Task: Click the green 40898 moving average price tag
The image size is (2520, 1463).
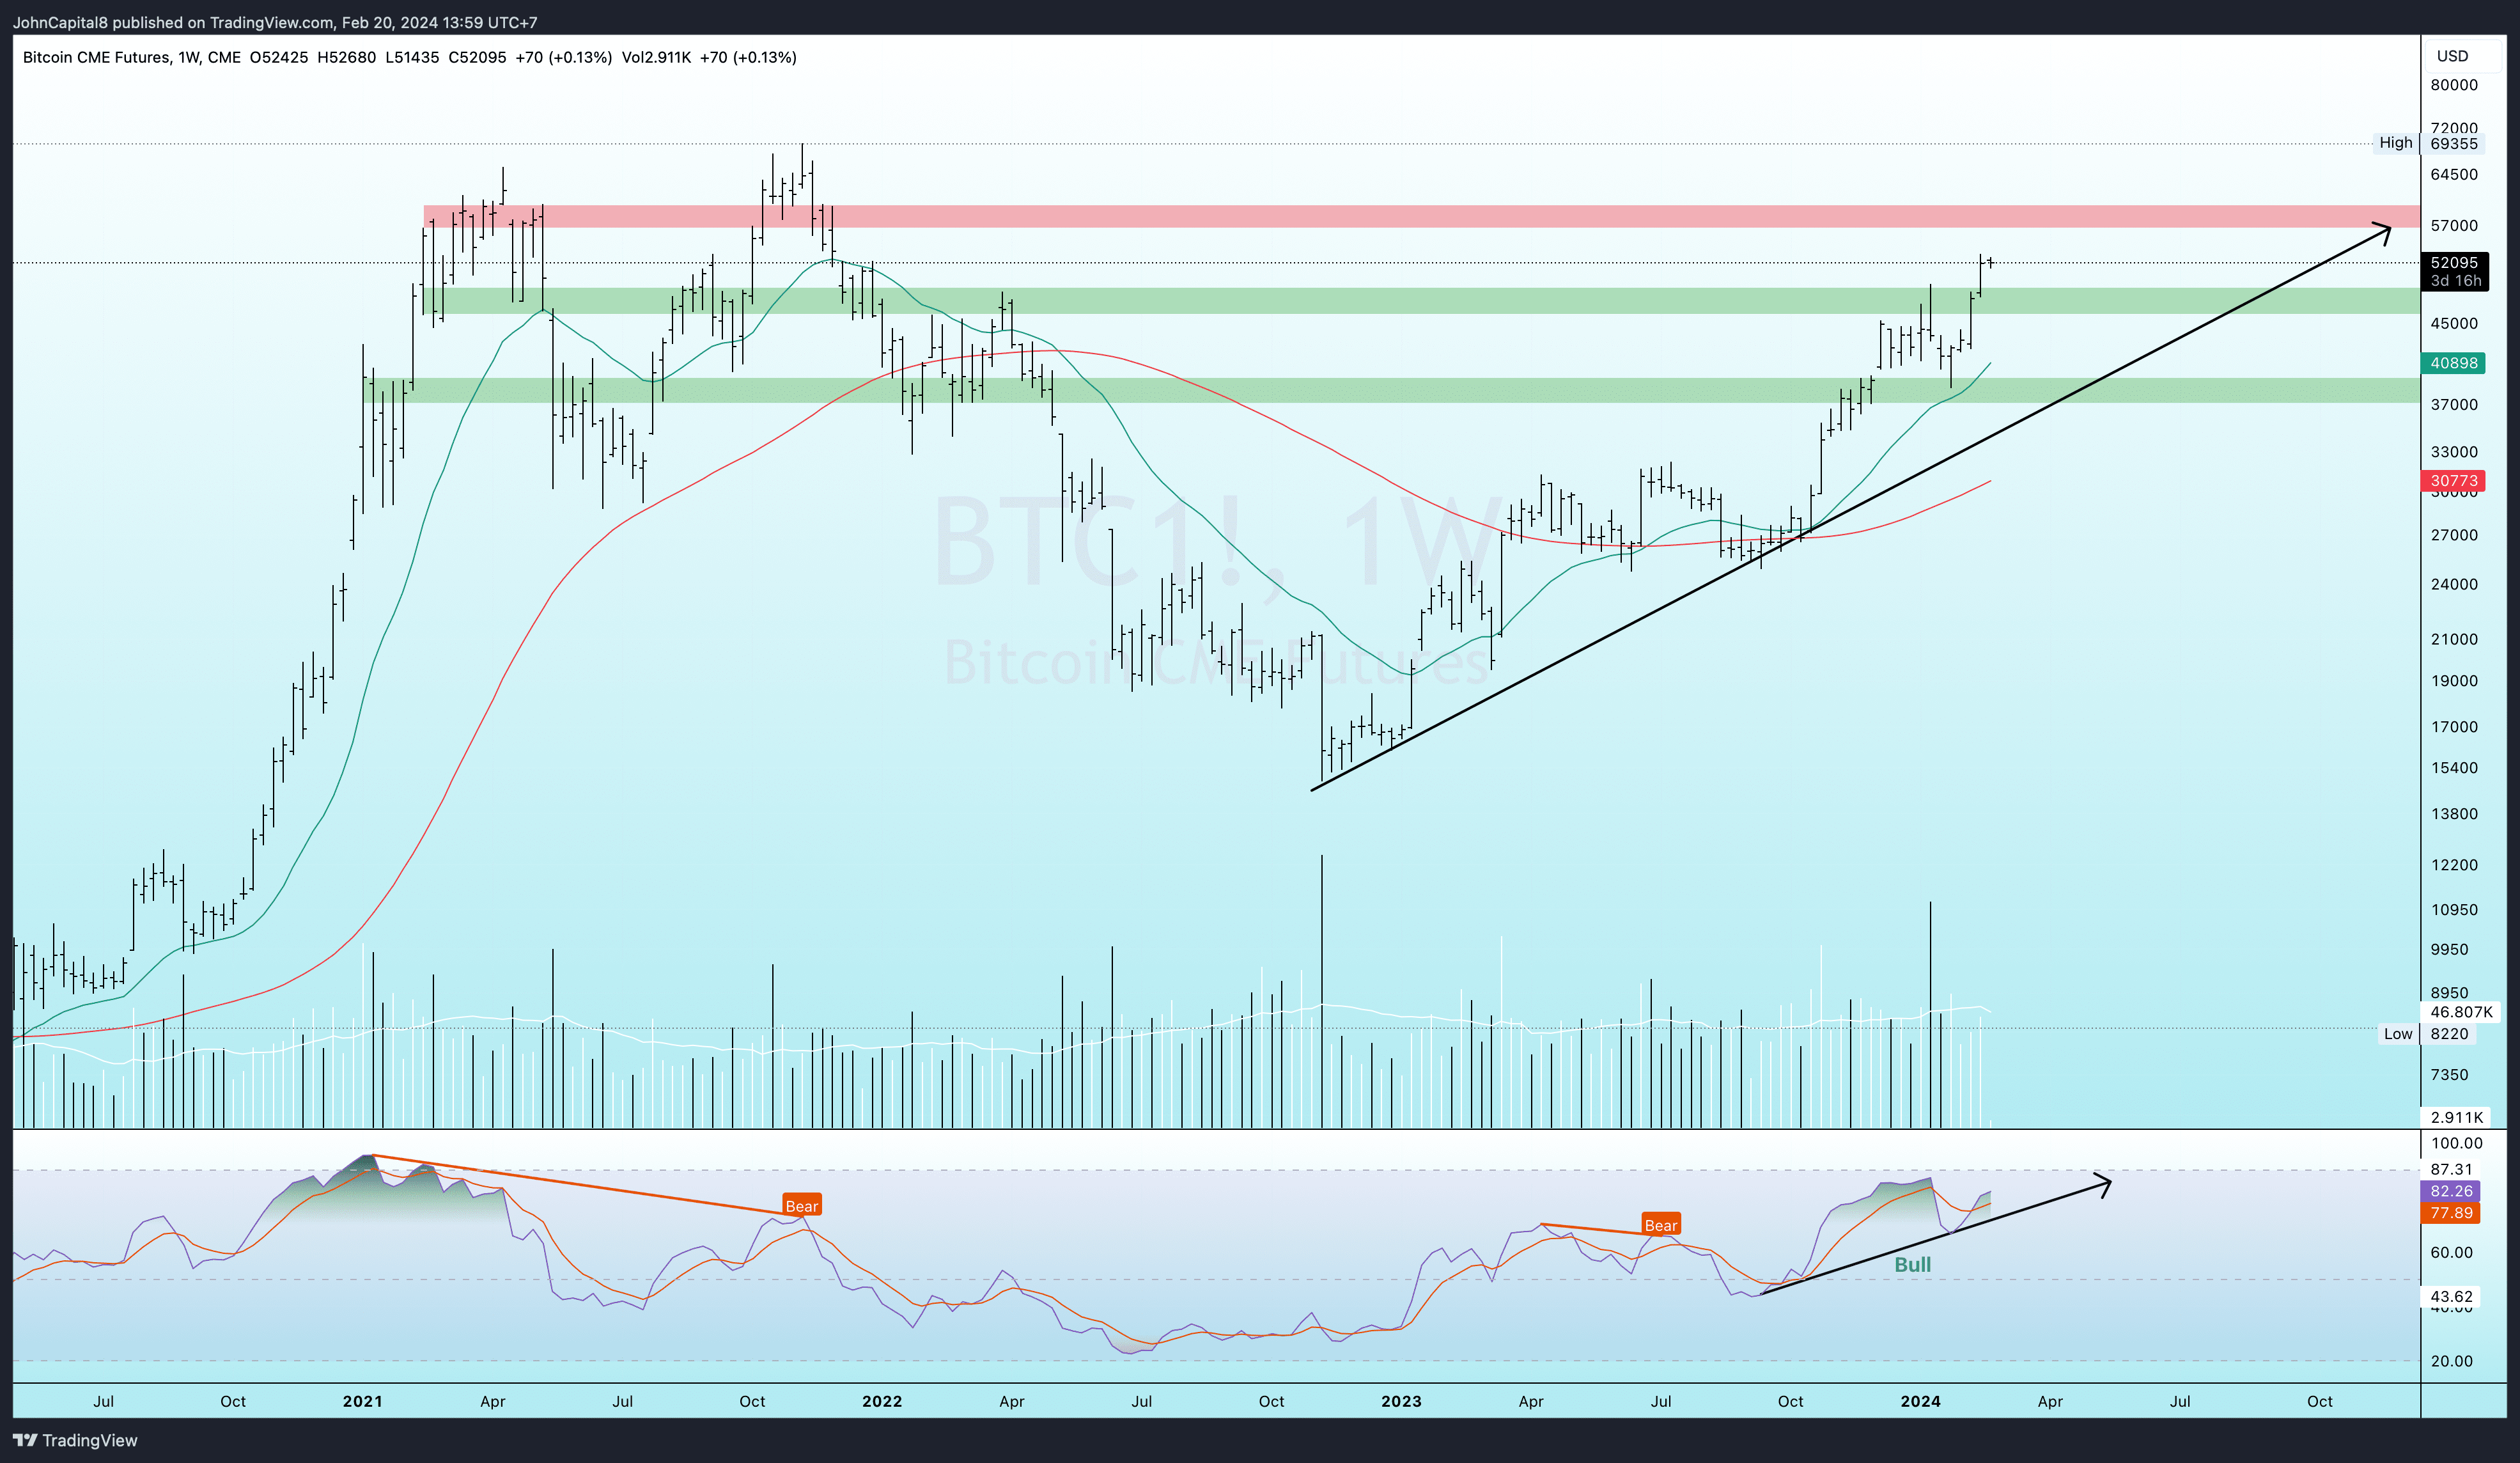Action: tap(2453, 363)
